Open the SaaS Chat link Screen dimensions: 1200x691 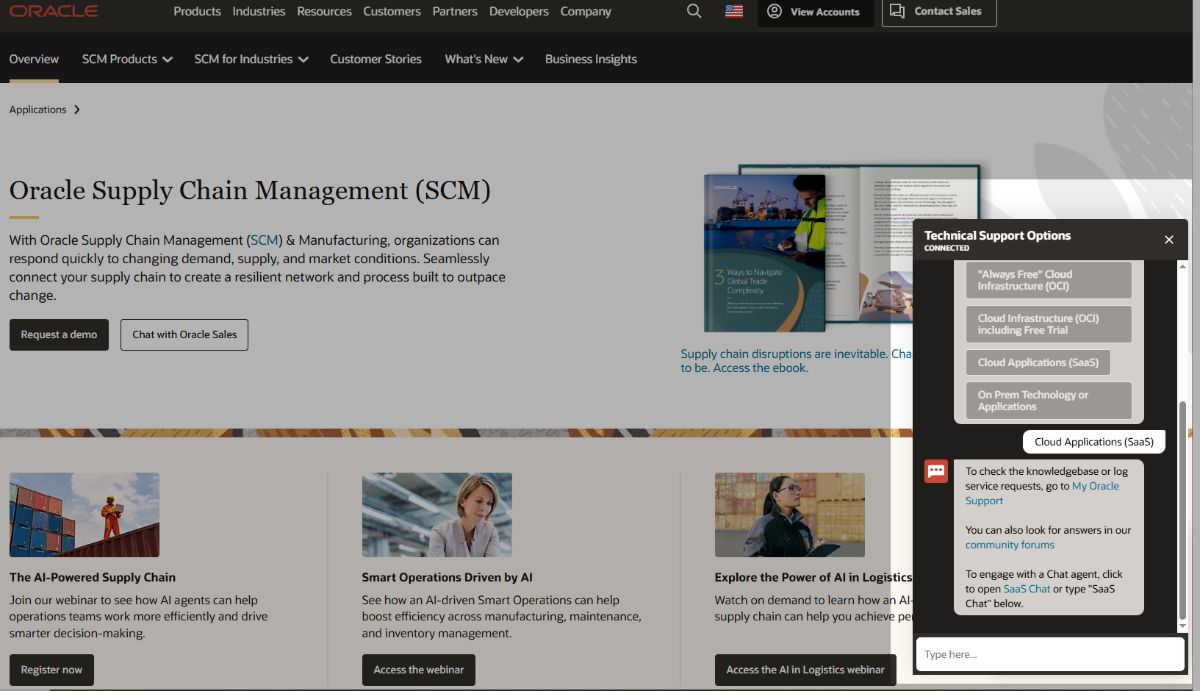[1027, 589]
